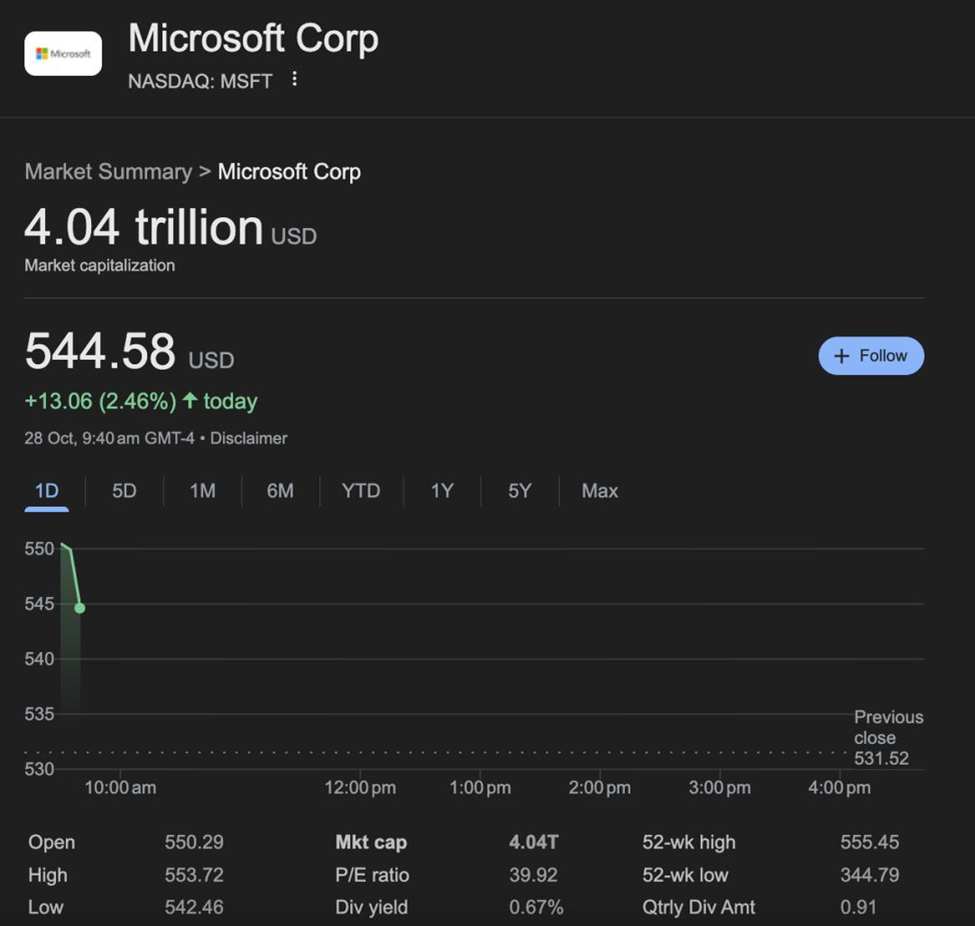Click the P/E ratio stat label
Image resolution: width=975 pixels, height=926 pixels.
click(x=372, y=875)
